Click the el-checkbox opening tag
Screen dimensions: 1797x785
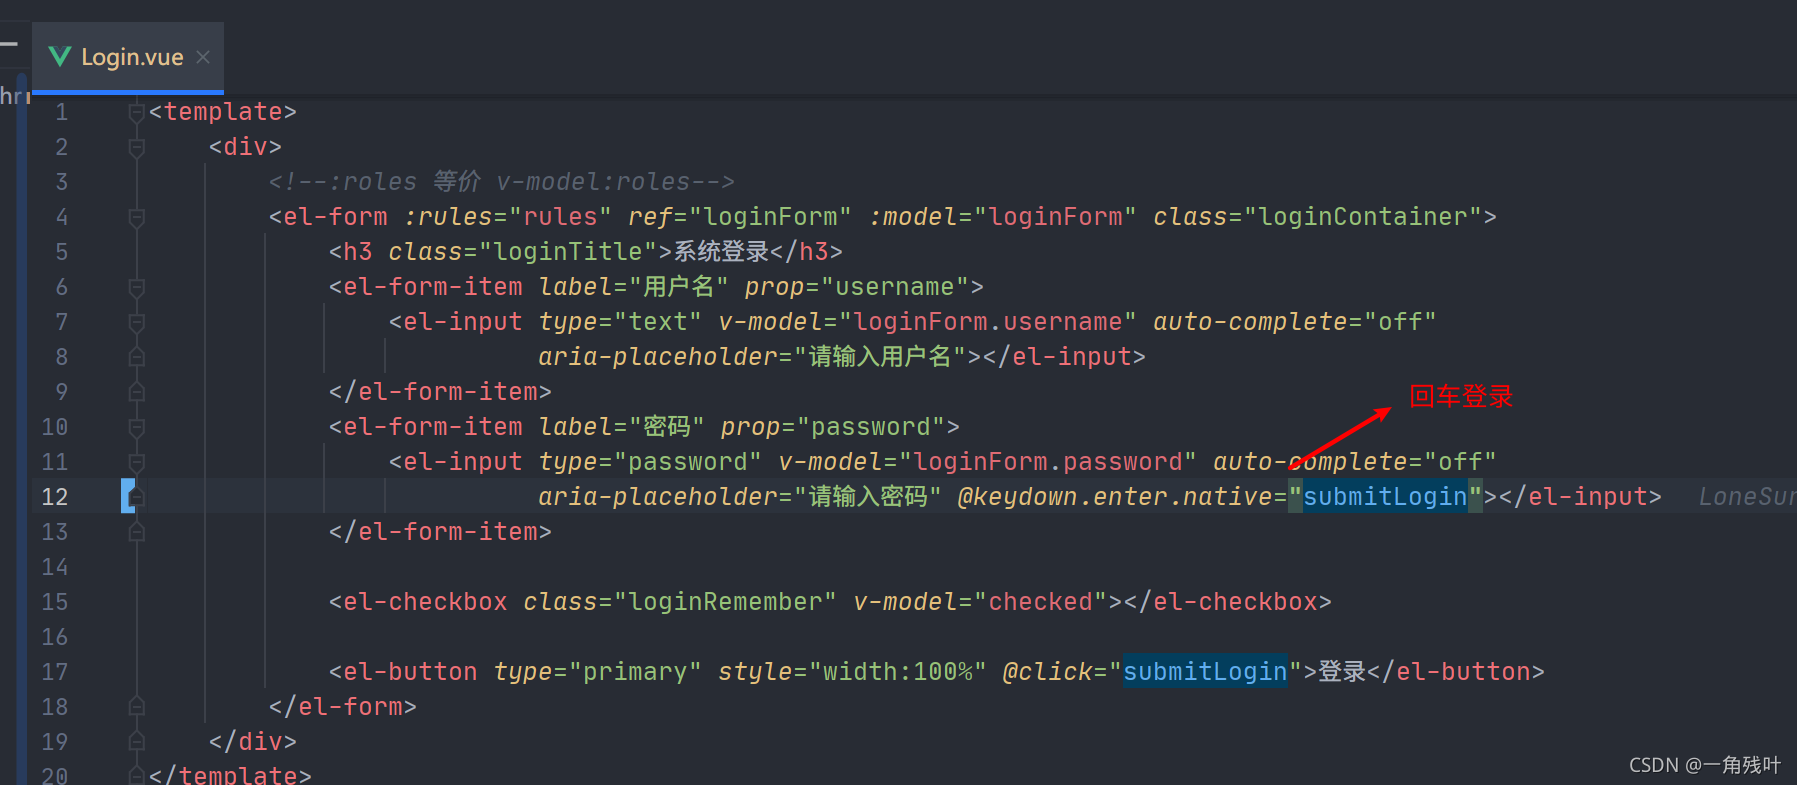point(418,602)
